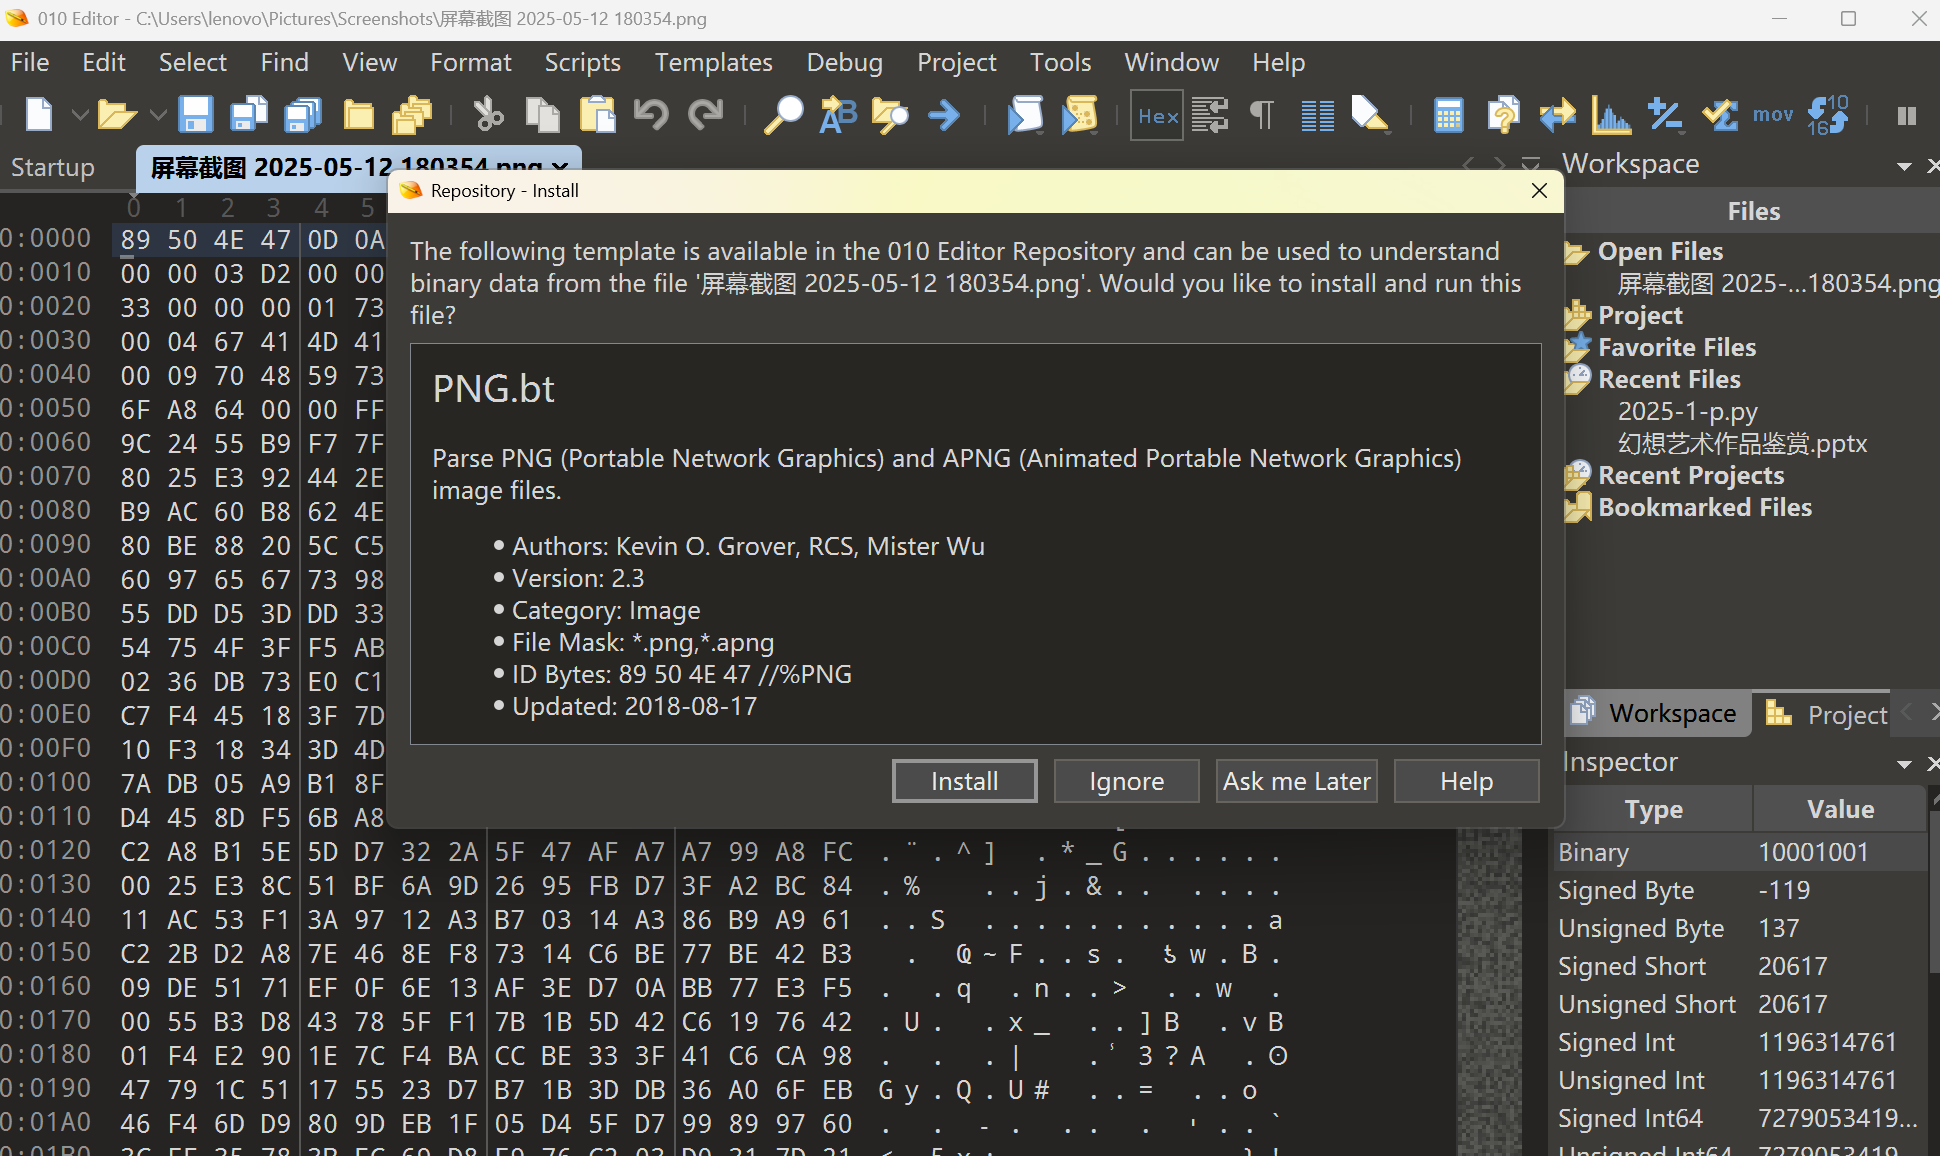Click the New file icon

(x=39, y=115)
